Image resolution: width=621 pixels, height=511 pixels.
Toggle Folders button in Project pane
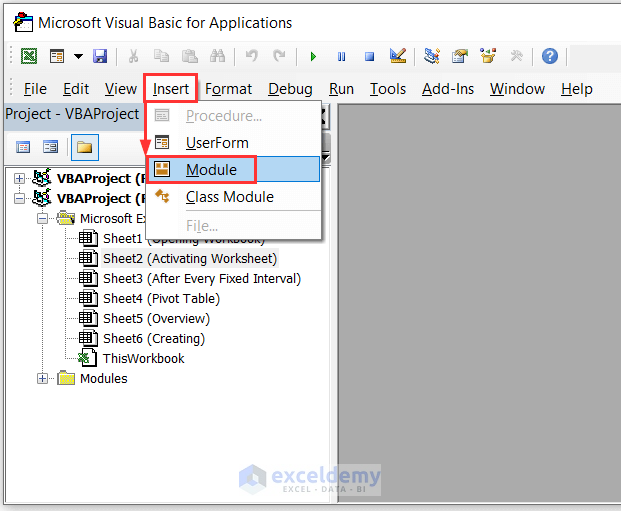pyautogui.click(x=85, y=147)
